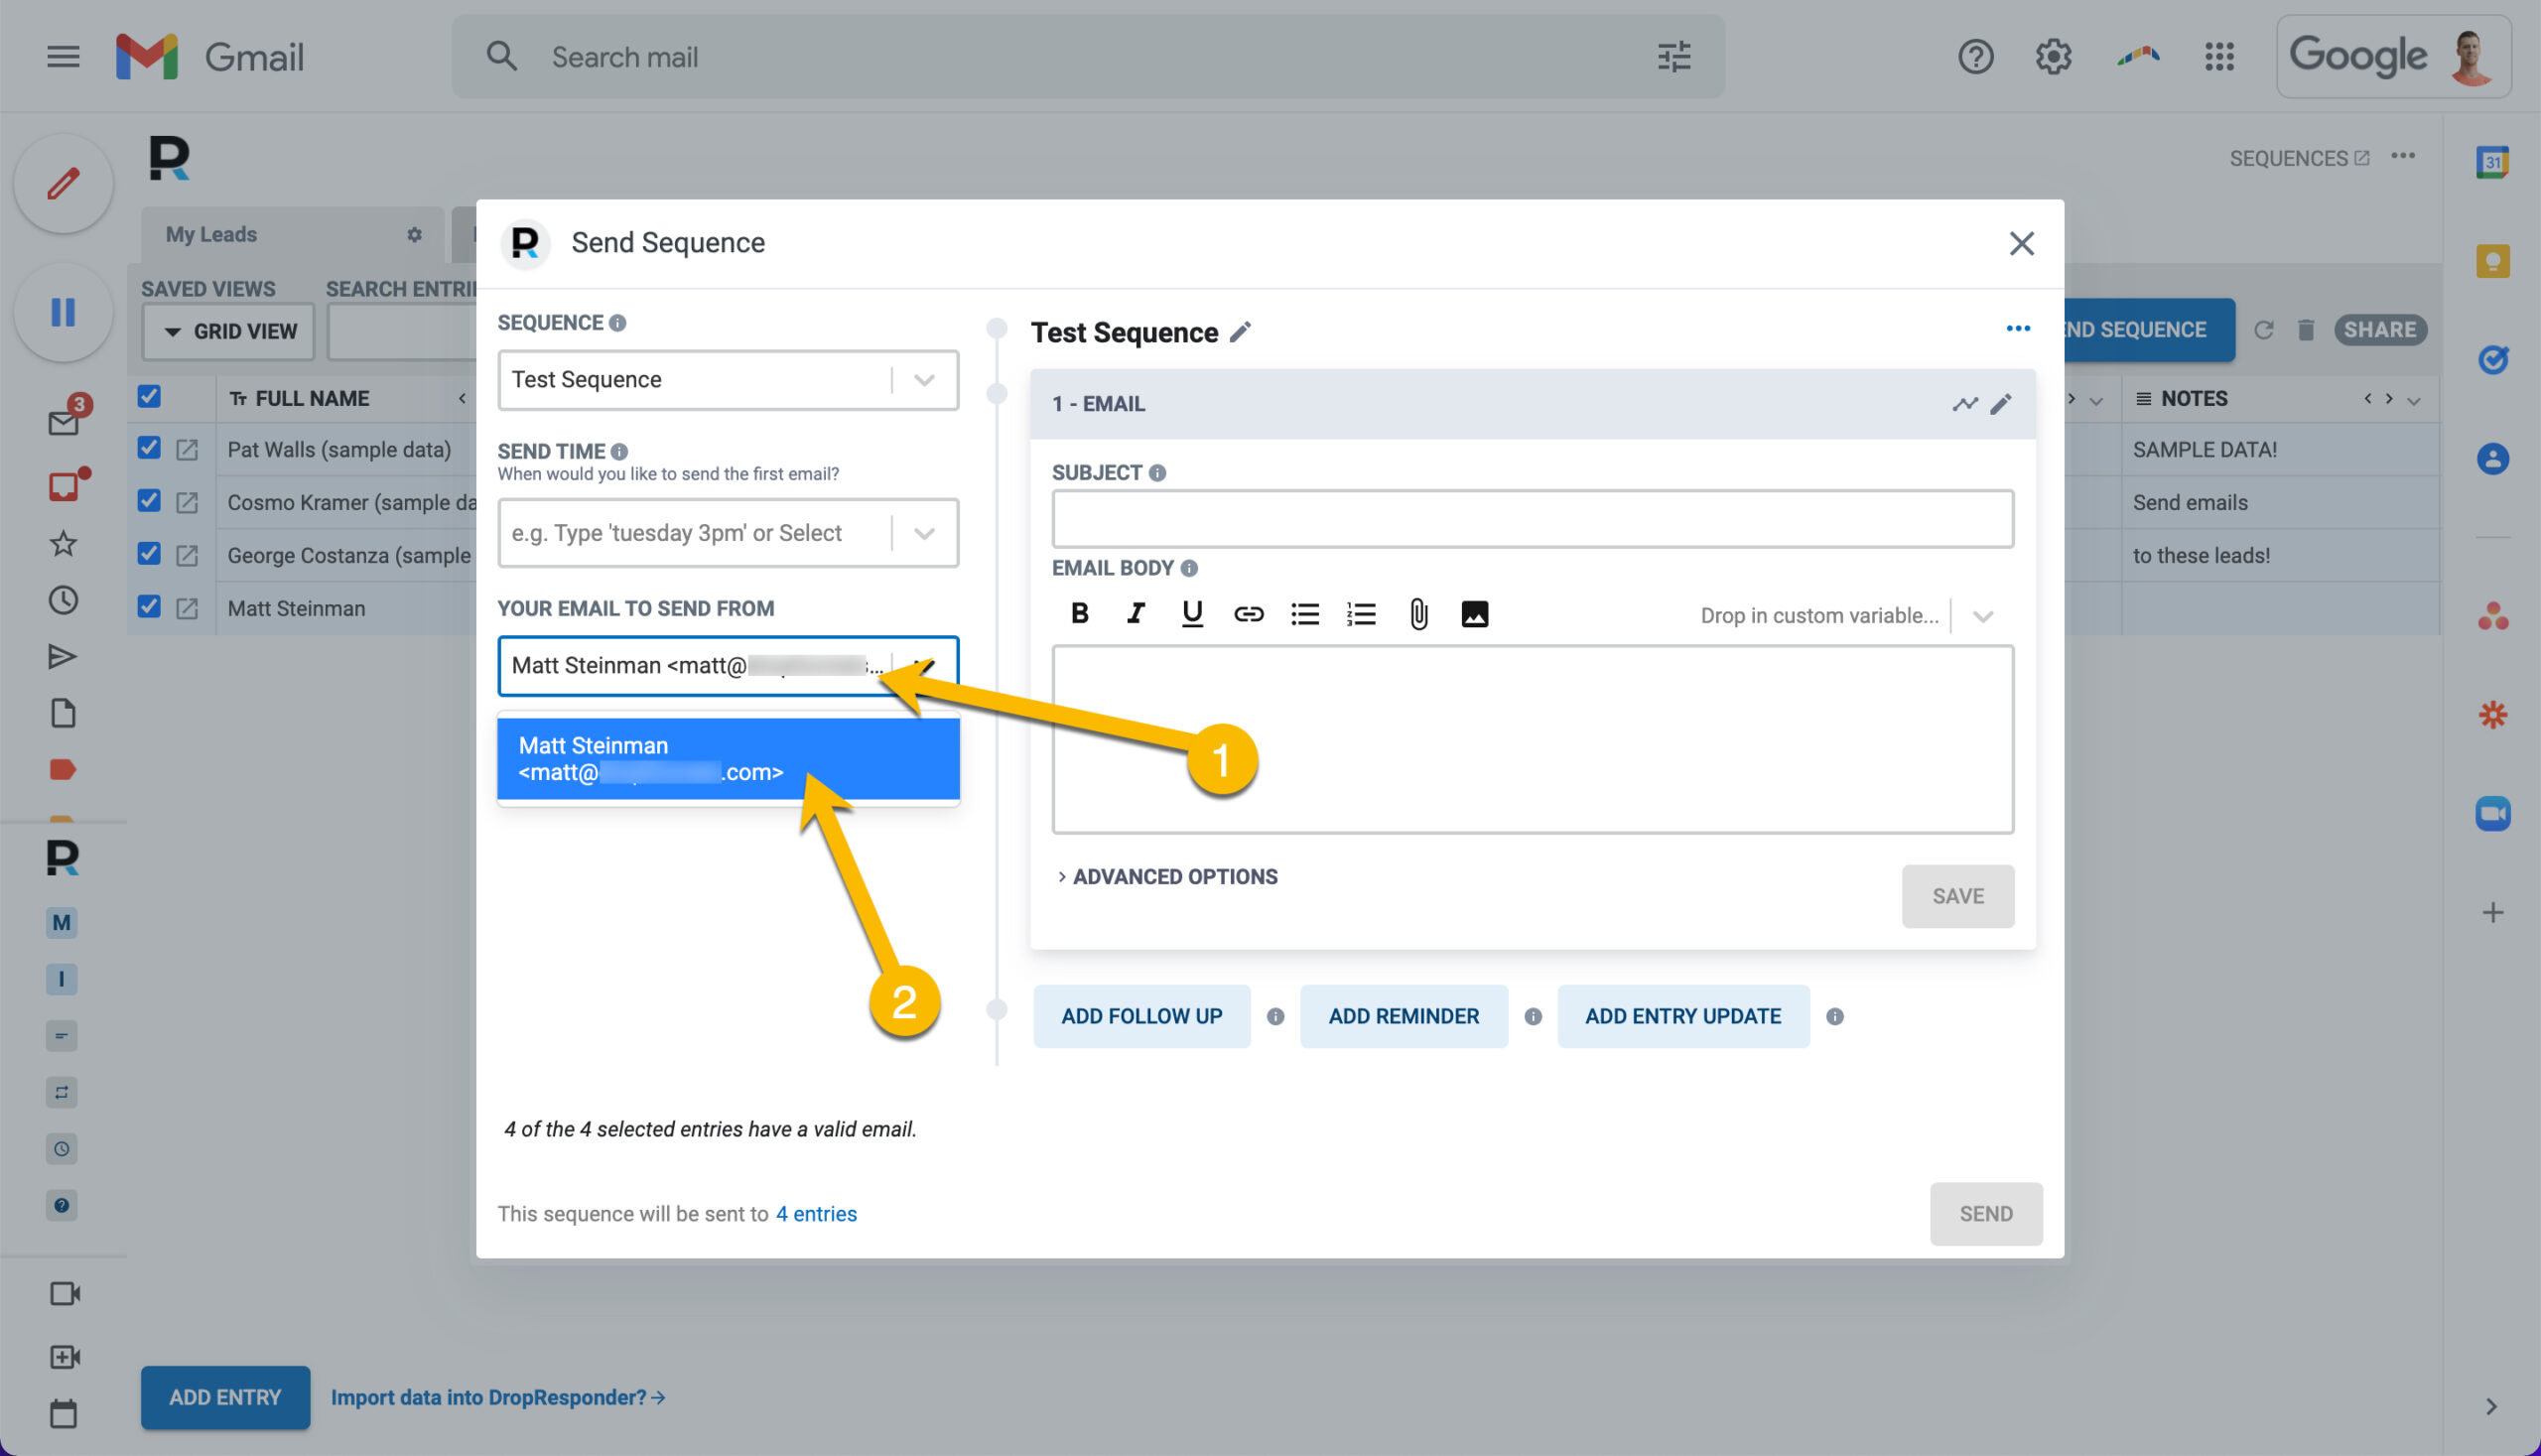The width and height of the screenshot is (2541, 1456).
Task: Uncheck the Pat Walls row checkbox
Action: [149, 448]
